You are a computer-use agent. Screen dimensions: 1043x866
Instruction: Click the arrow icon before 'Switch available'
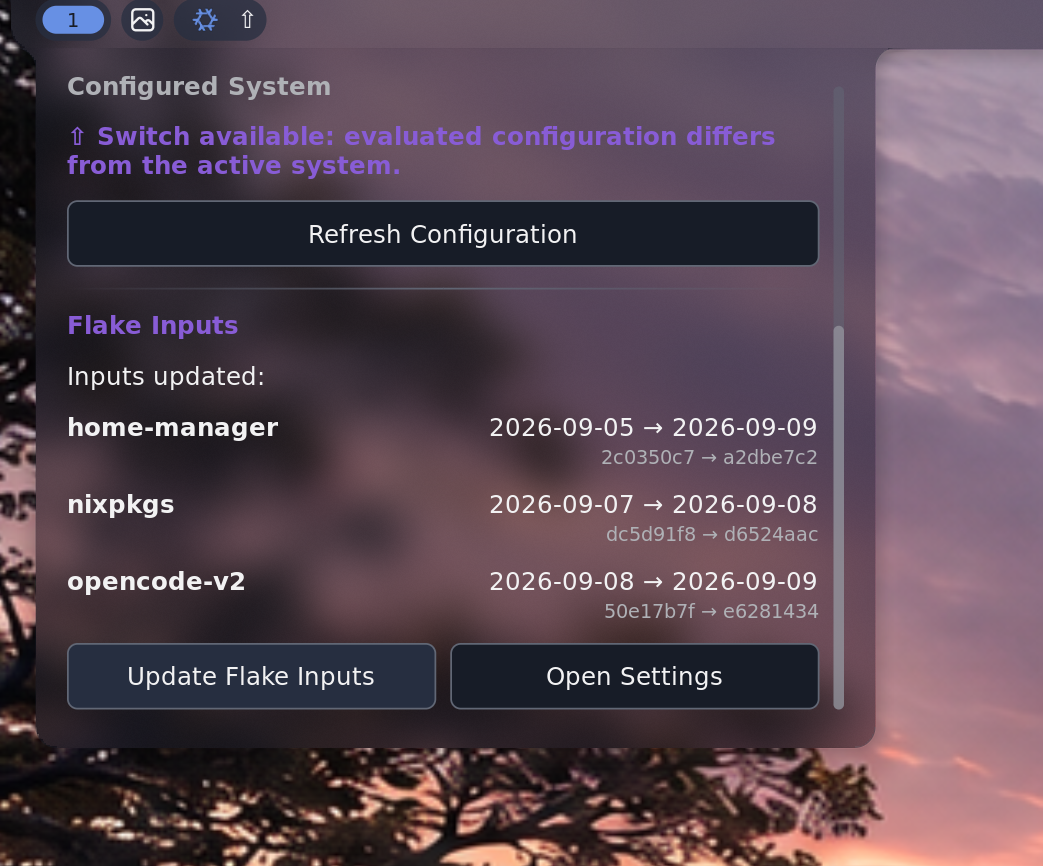pos(77,136)
